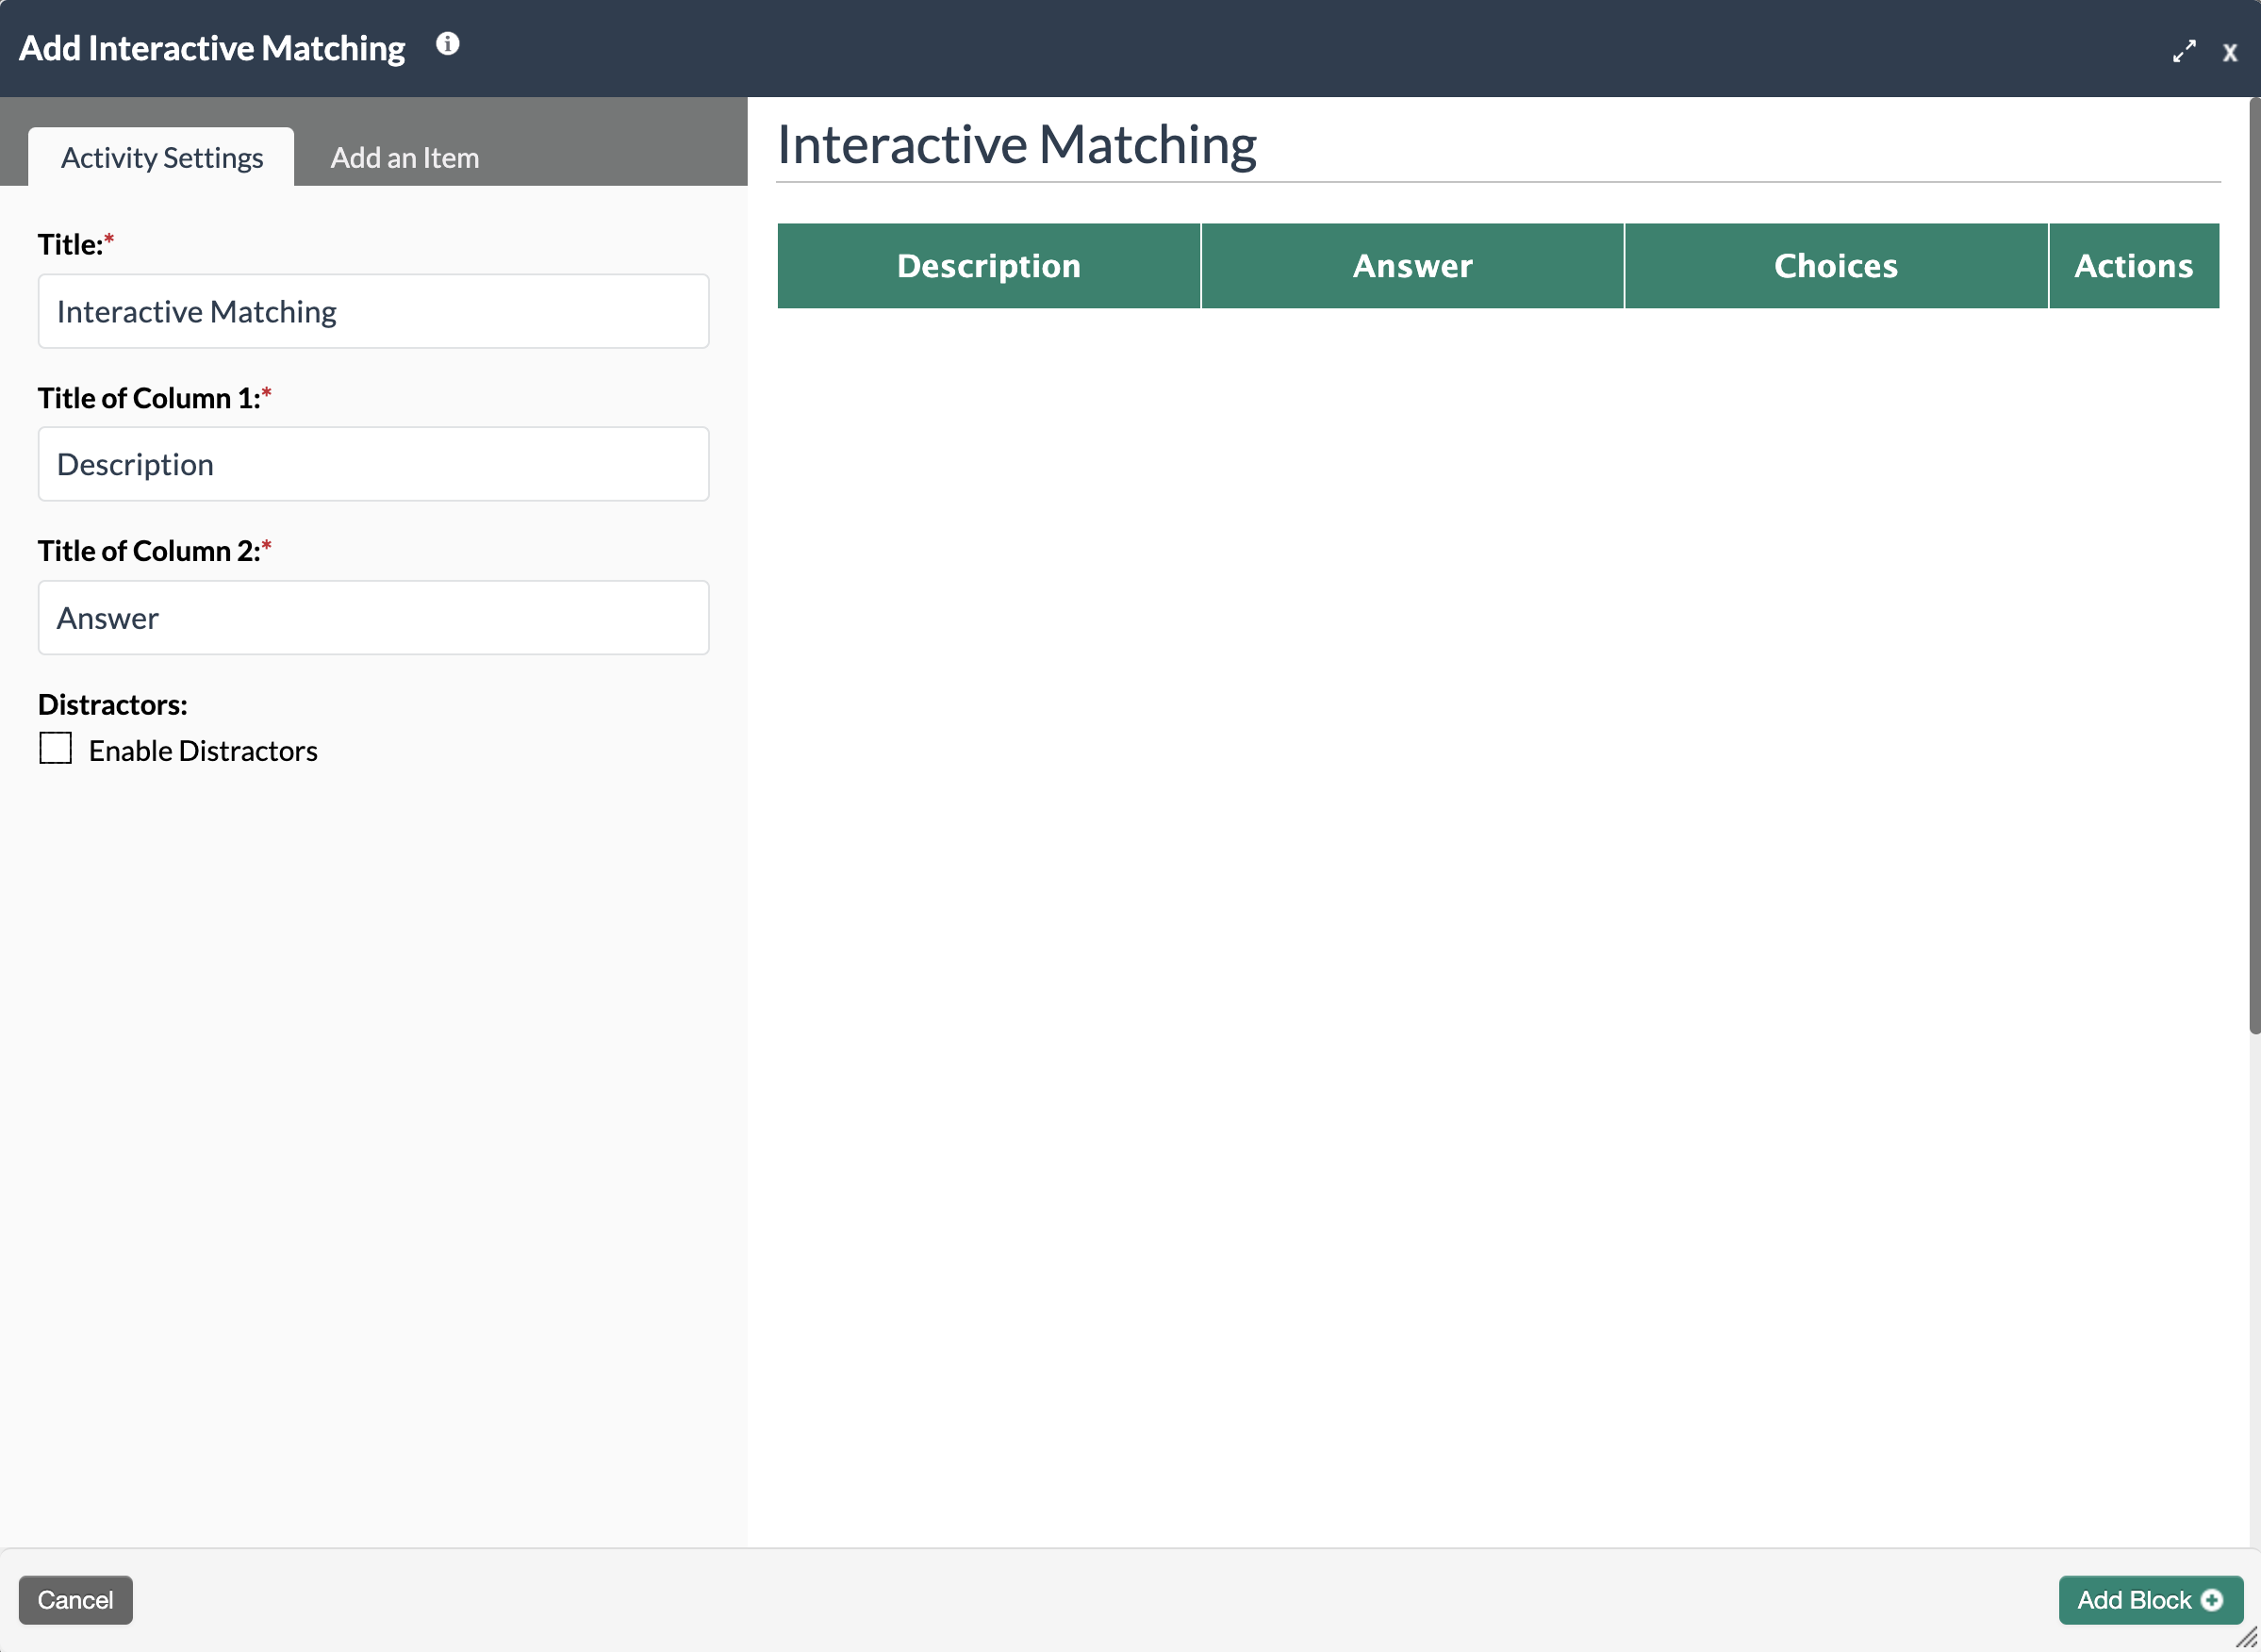Switch to the Add an Item tab

405,158
